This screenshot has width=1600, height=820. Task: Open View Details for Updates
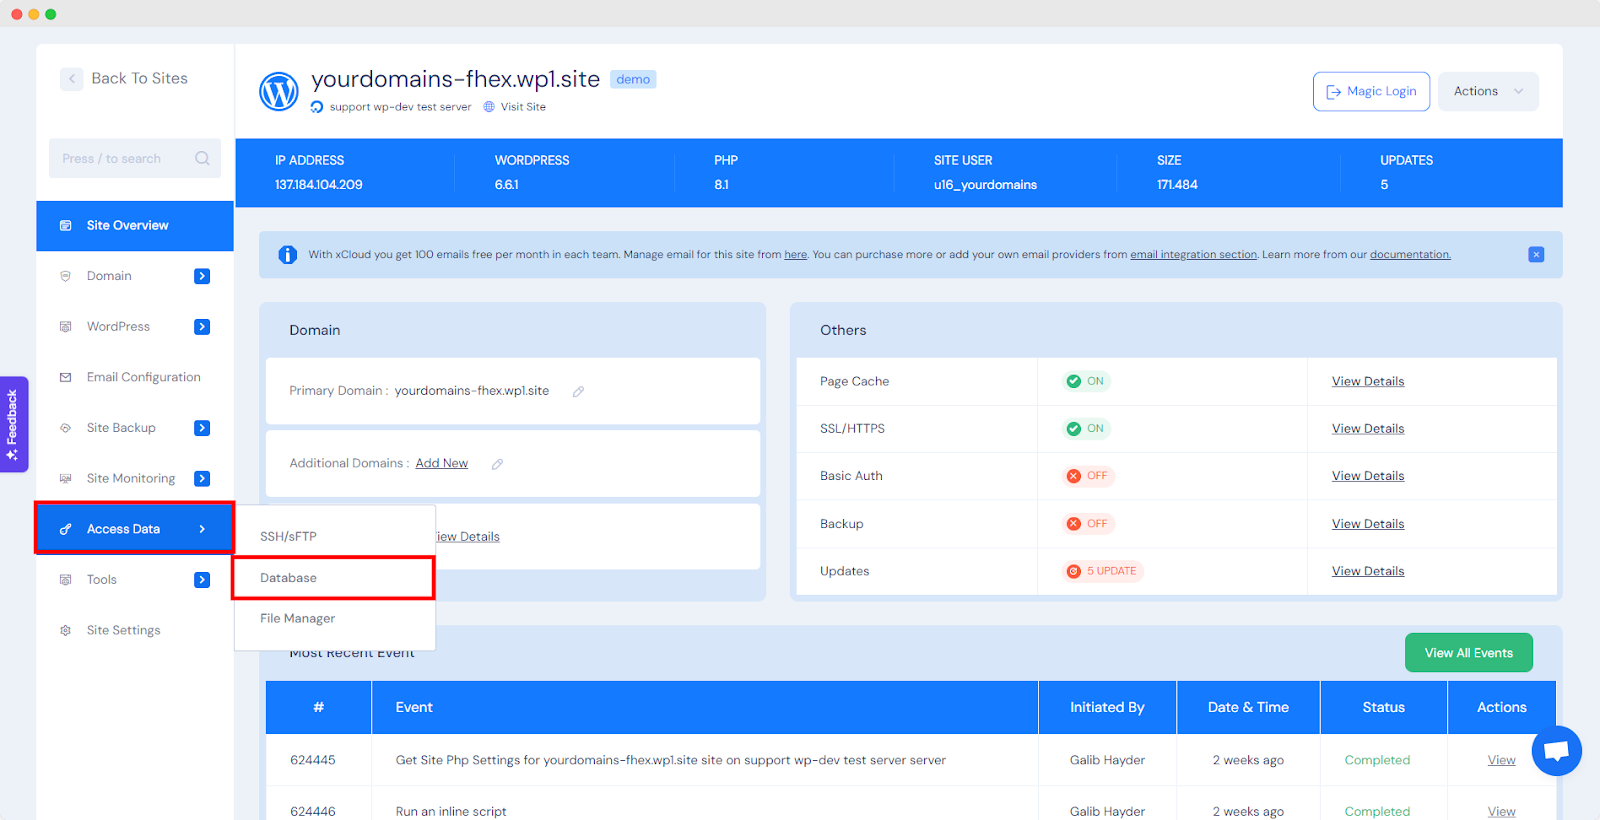(x=1368, y=571)
